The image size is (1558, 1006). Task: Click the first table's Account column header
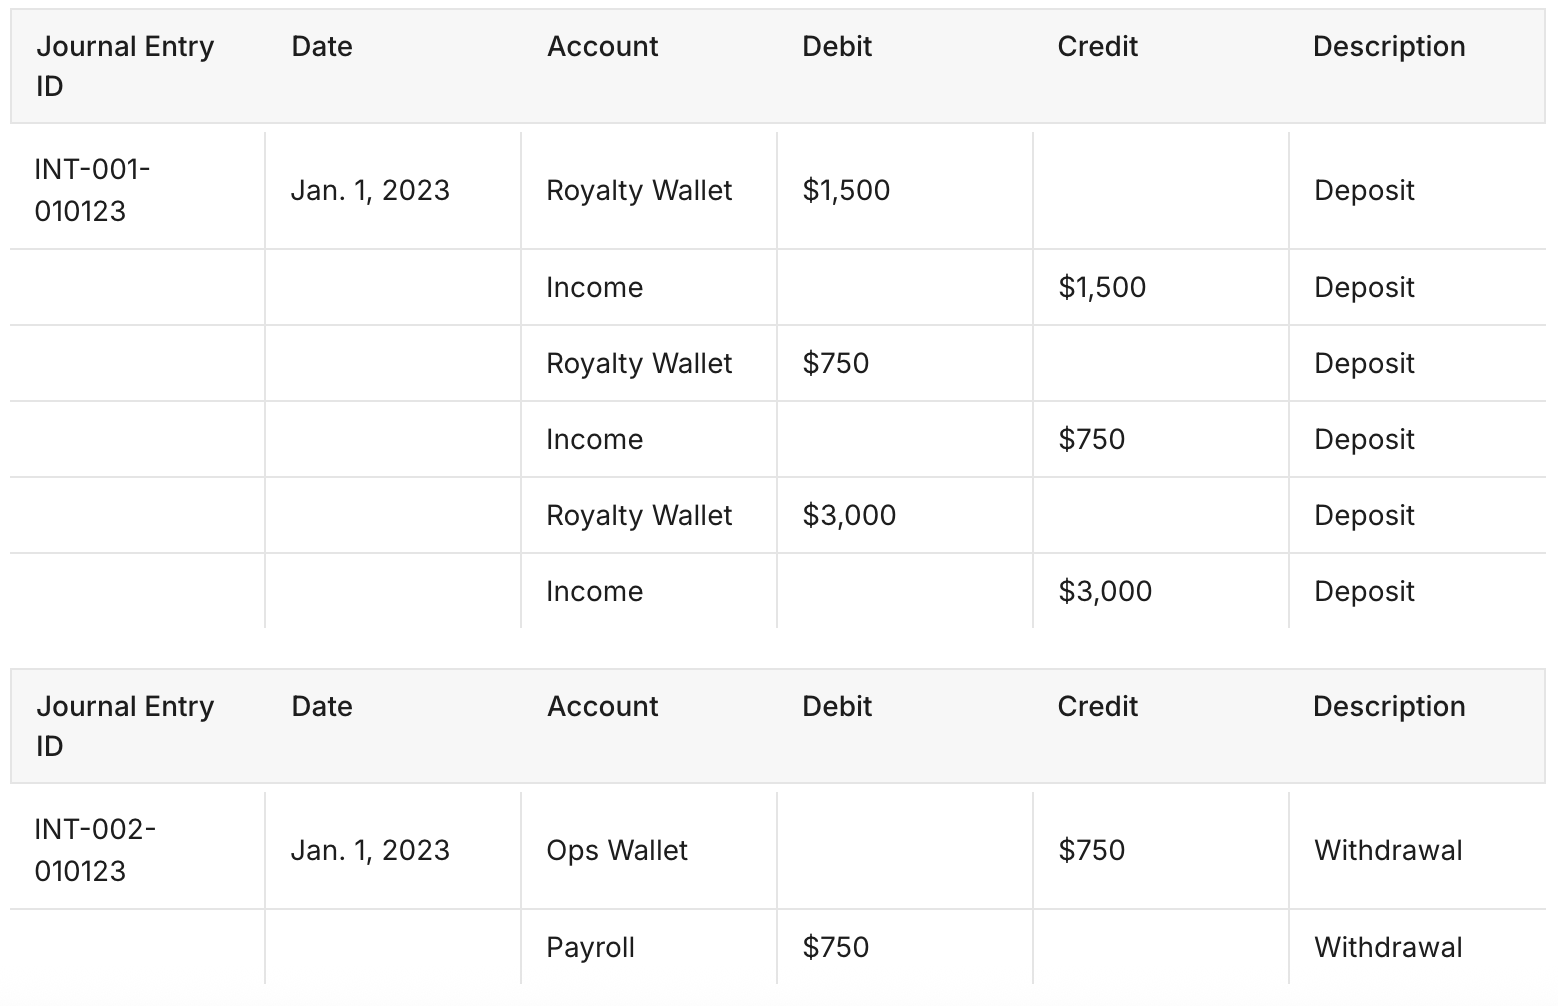(x=602, y=47)
